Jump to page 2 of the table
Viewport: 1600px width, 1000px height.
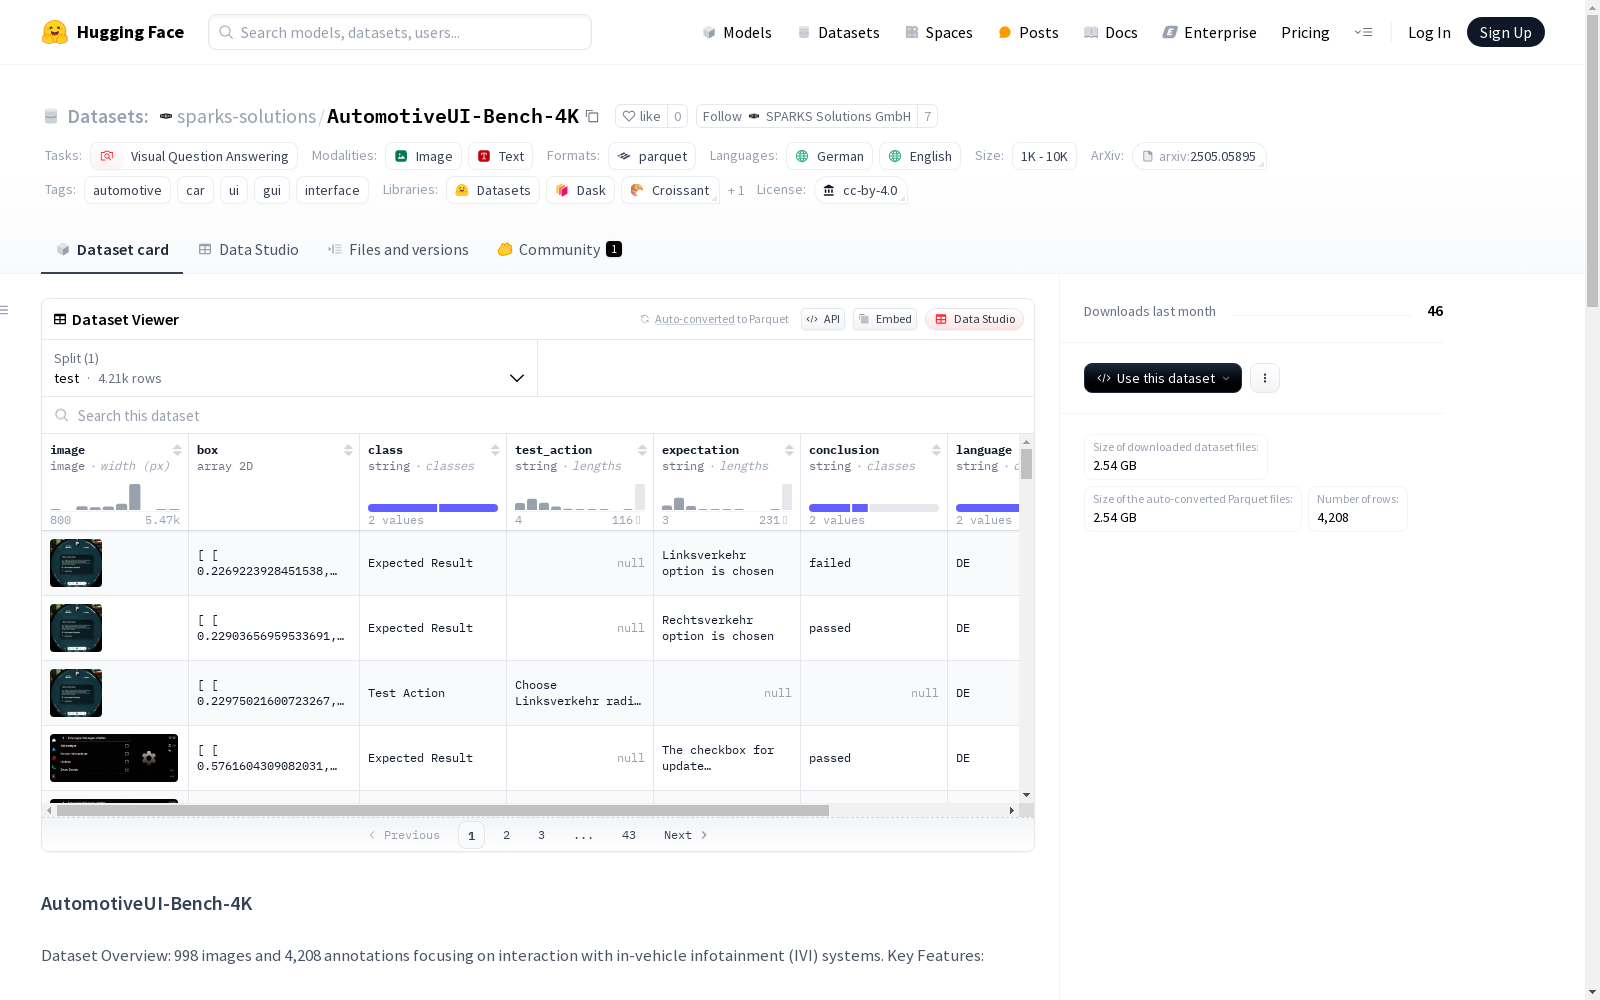pyautogui.click(x=507, y=835)
